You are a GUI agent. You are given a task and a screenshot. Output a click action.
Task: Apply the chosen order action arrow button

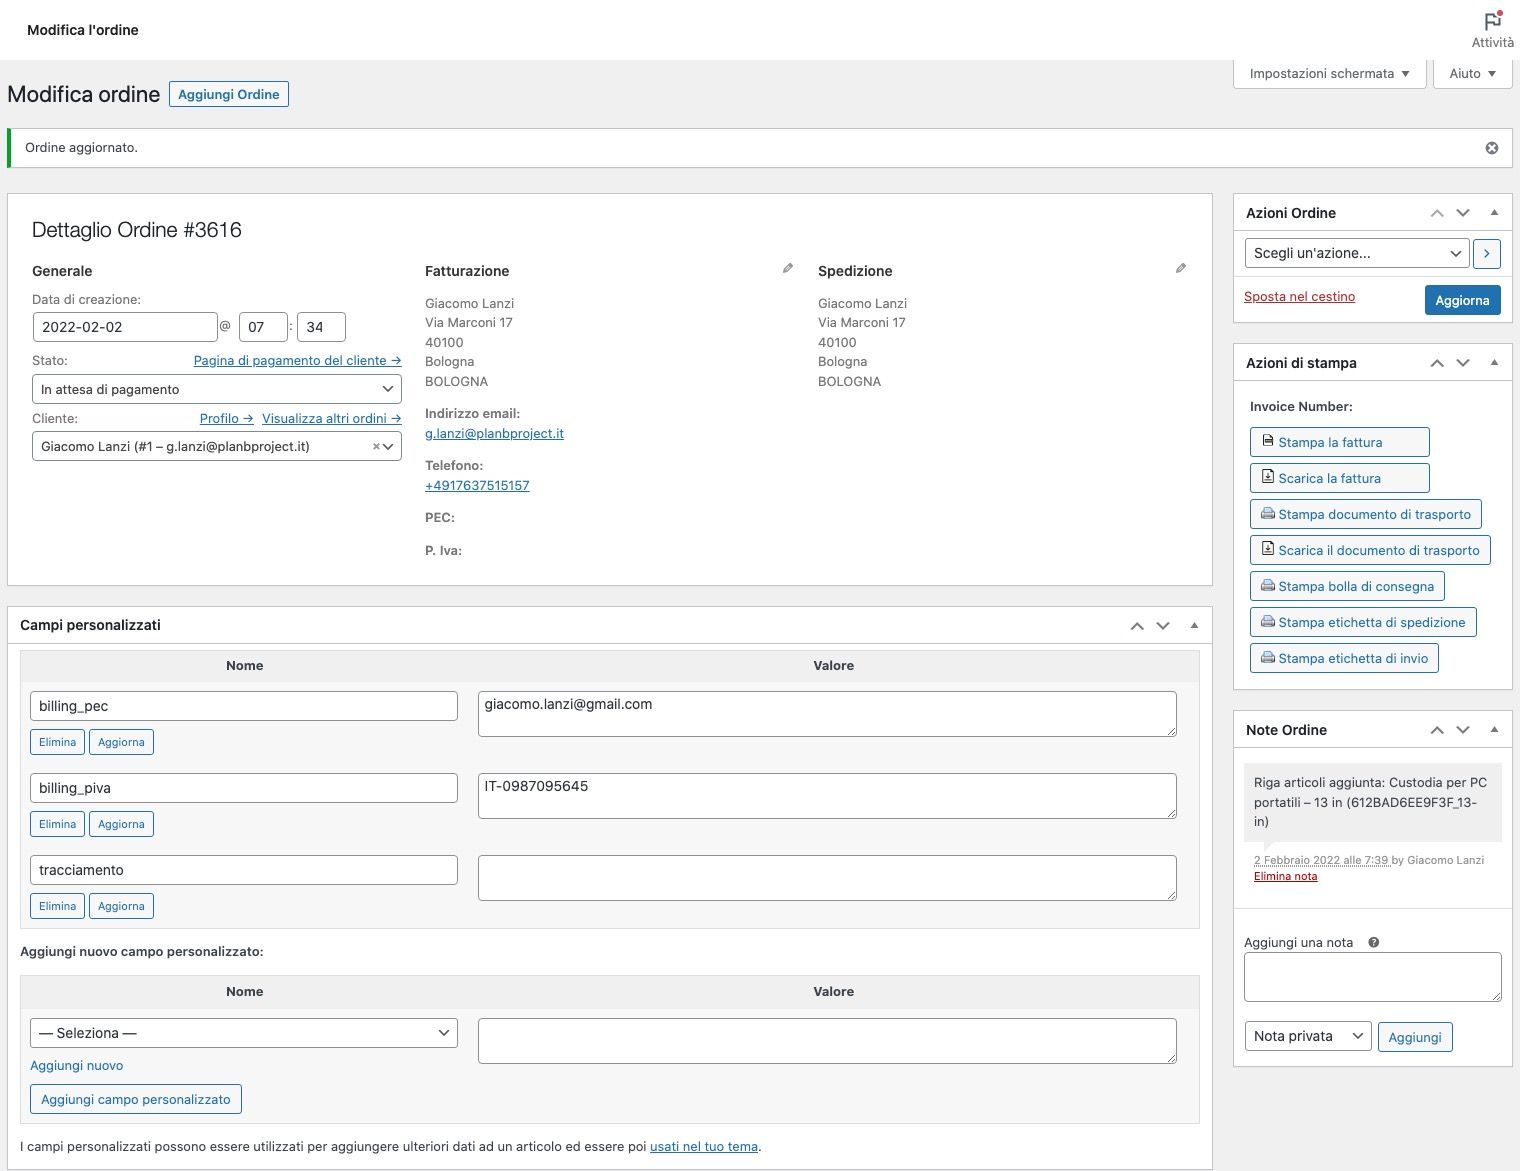pos(1487,253)
